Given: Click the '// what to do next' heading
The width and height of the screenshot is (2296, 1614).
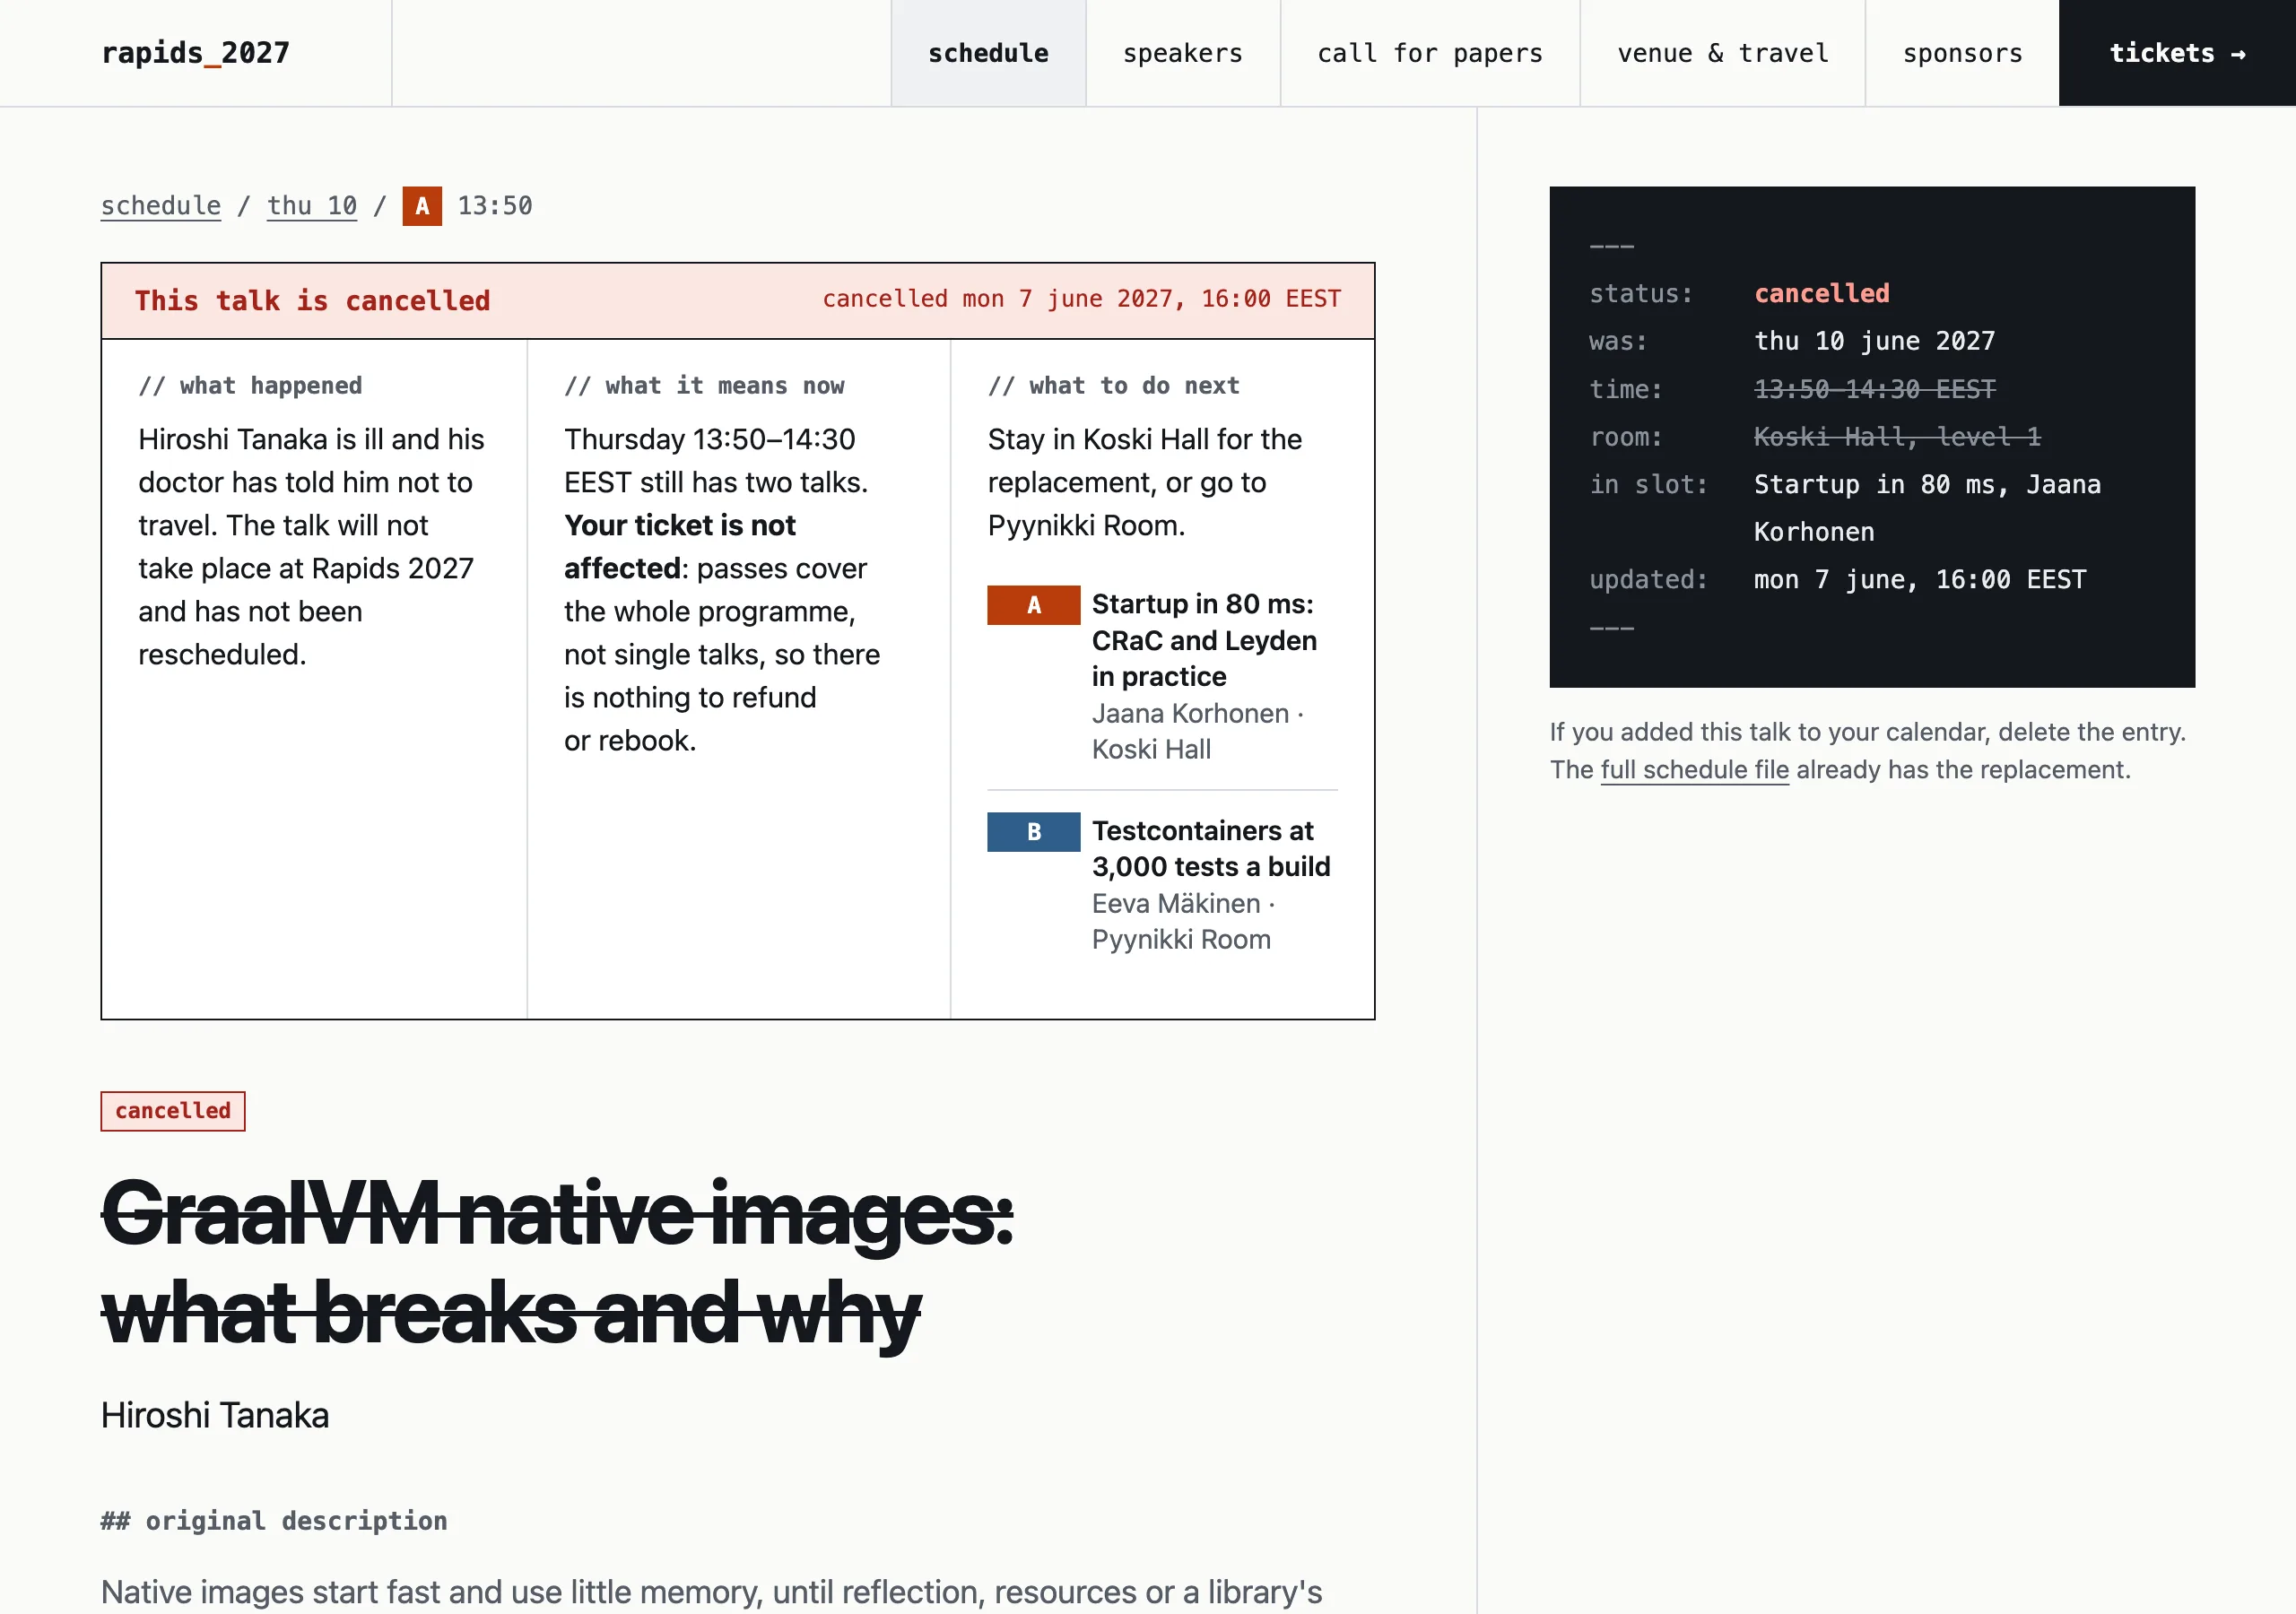Looking at the screenshot, I should pyautogui.click(x=1114, y=386).
